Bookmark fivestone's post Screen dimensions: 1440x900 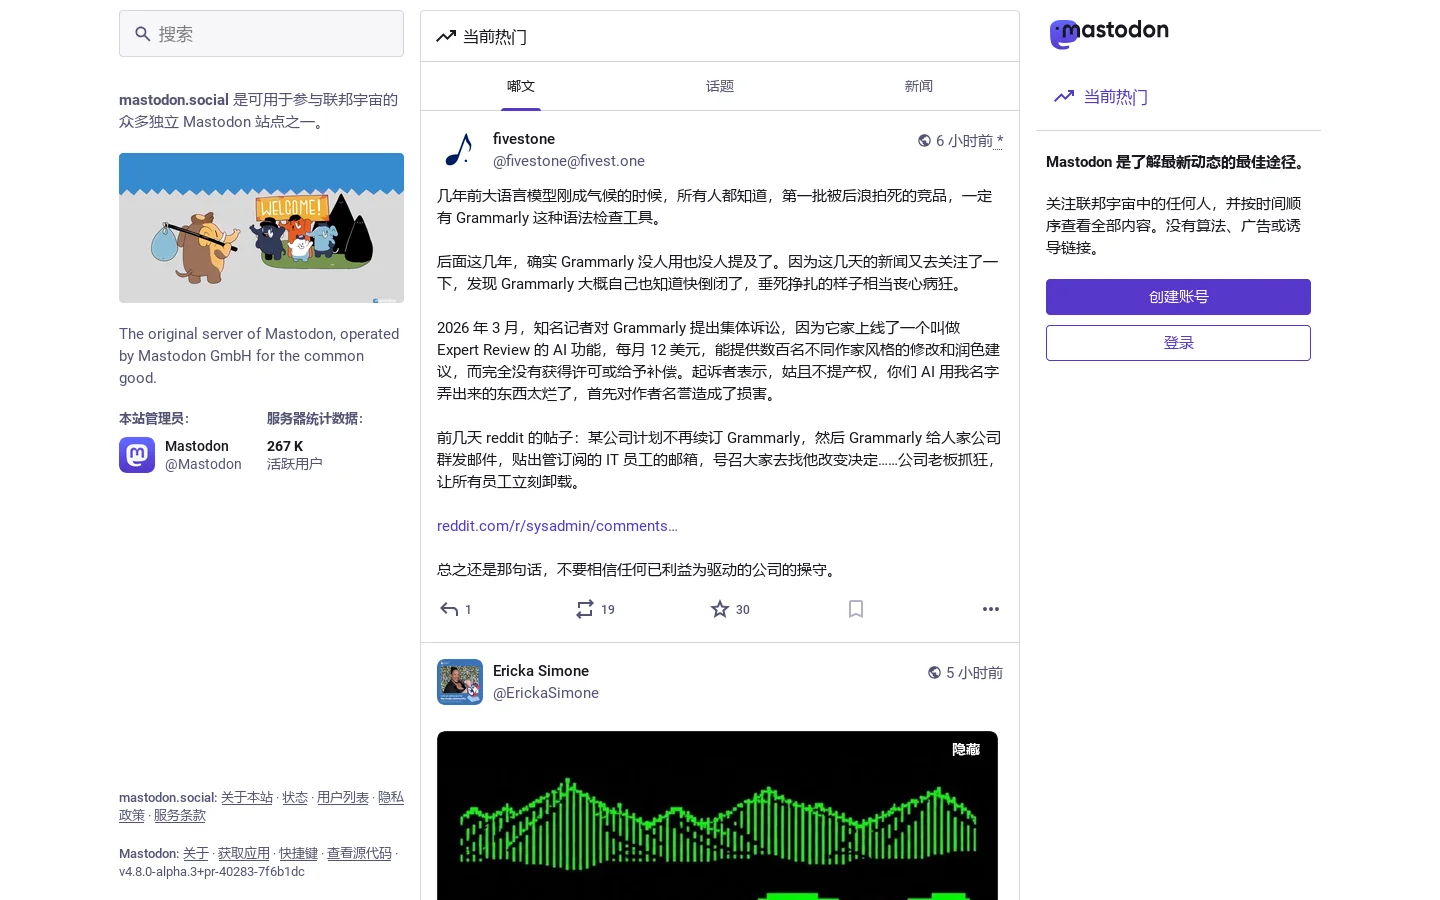(856, 609)
